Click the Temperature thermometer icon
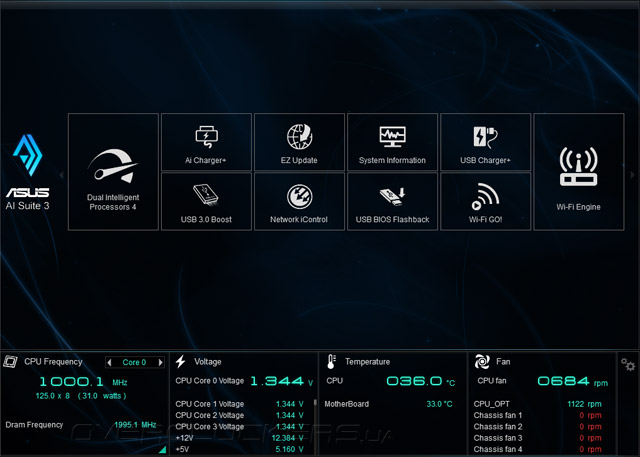640x457 pixels. [x=331, y=362]
